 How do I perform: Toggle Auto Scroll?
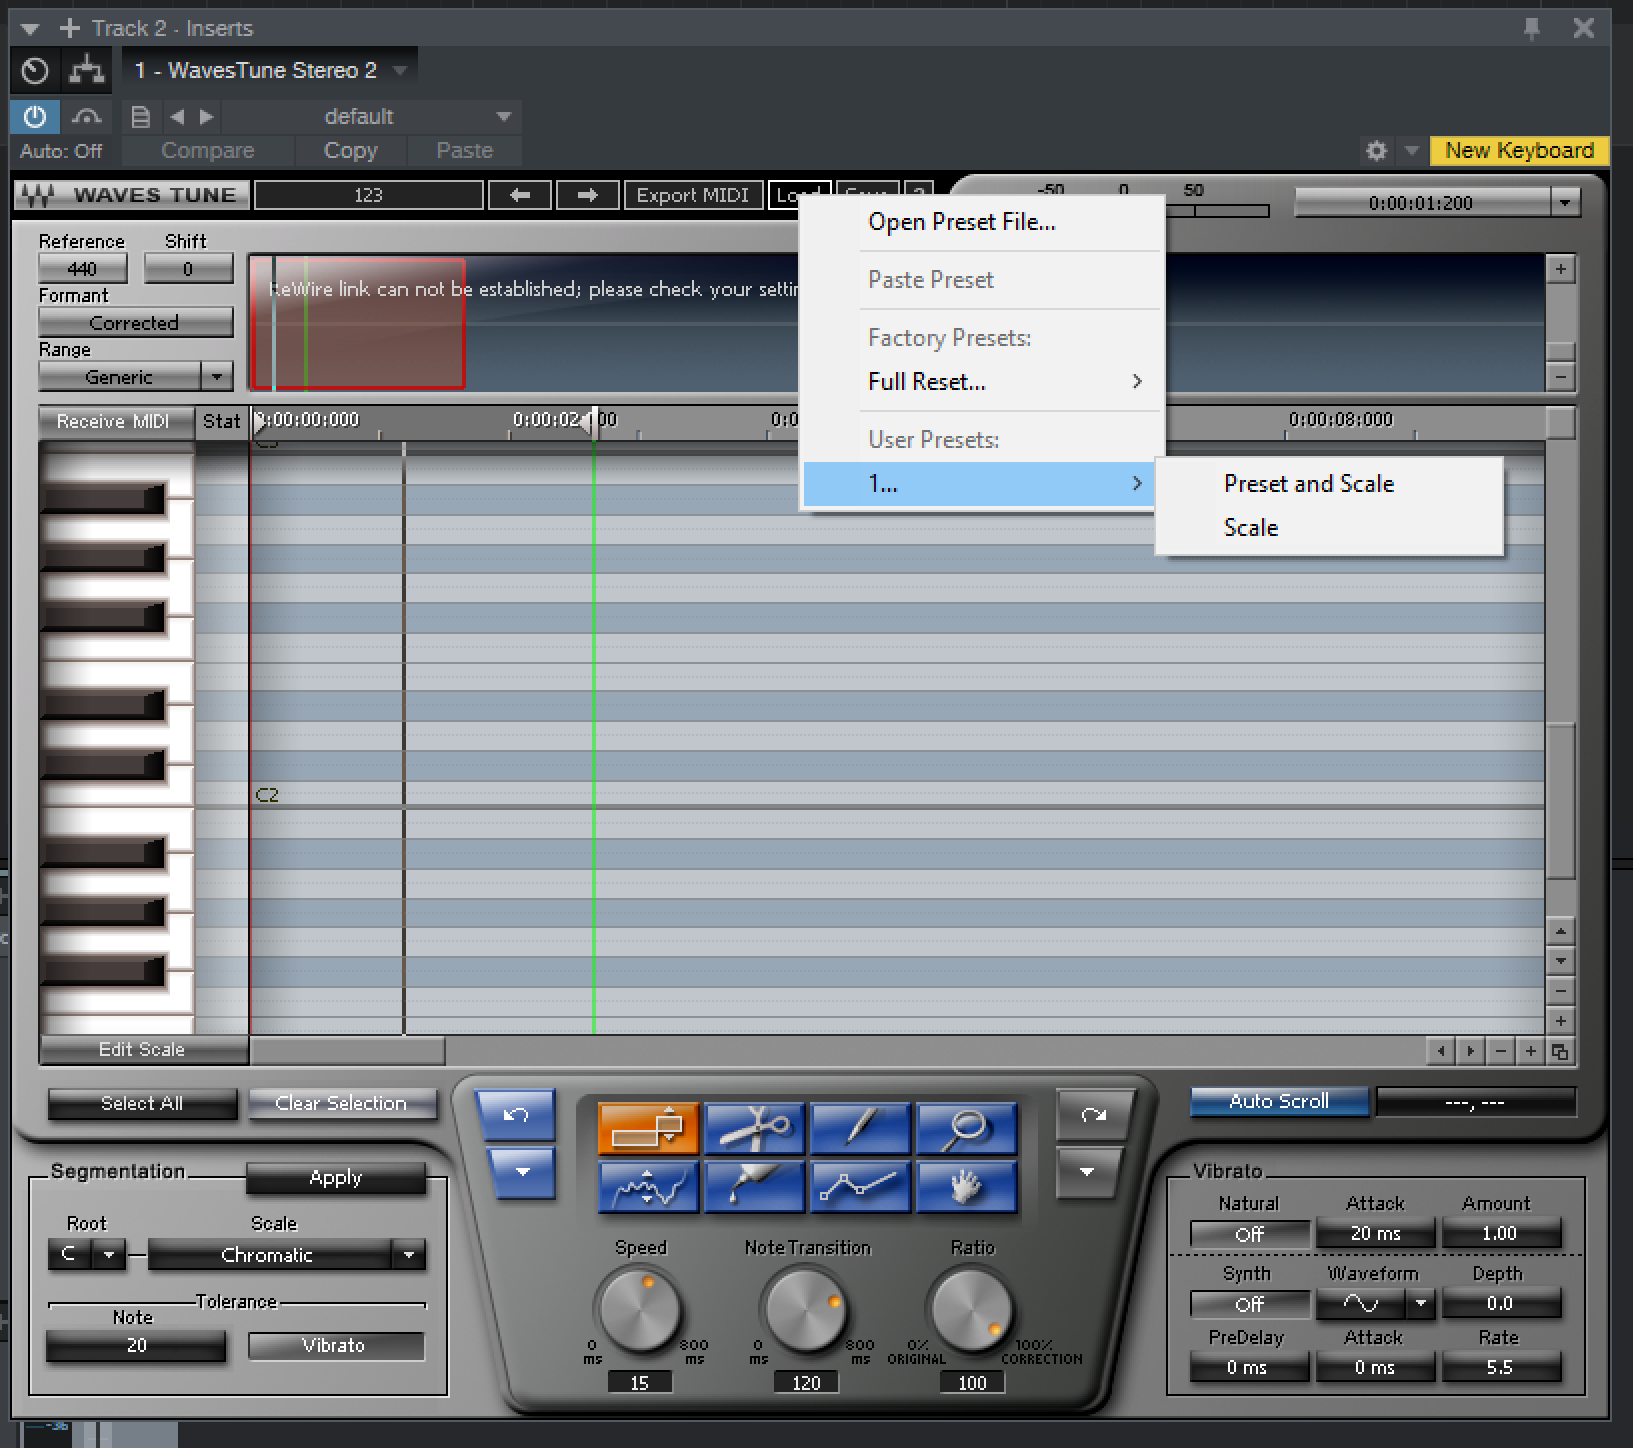tap(1279, 1101)
